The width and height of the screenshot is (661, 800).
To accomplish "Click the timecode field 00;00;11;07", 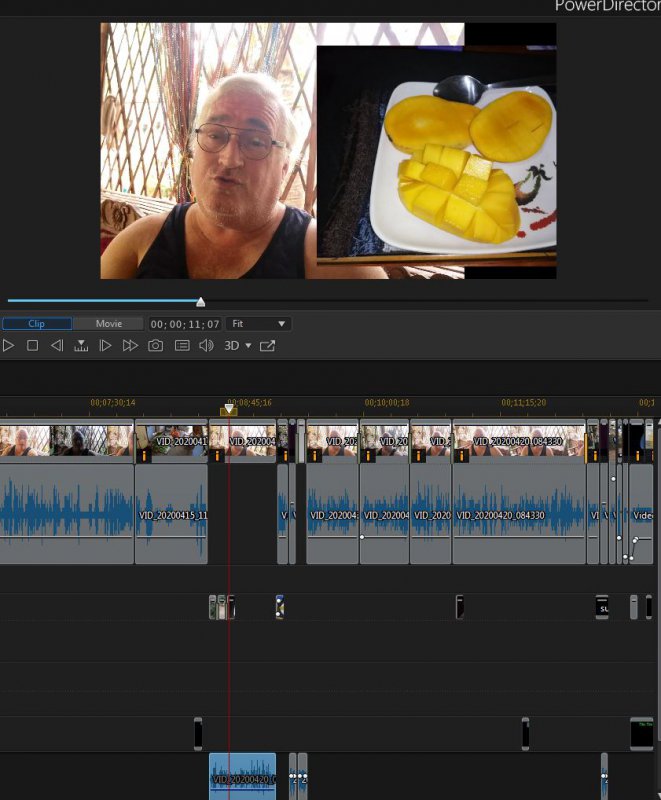I will (x=185, y=324).
